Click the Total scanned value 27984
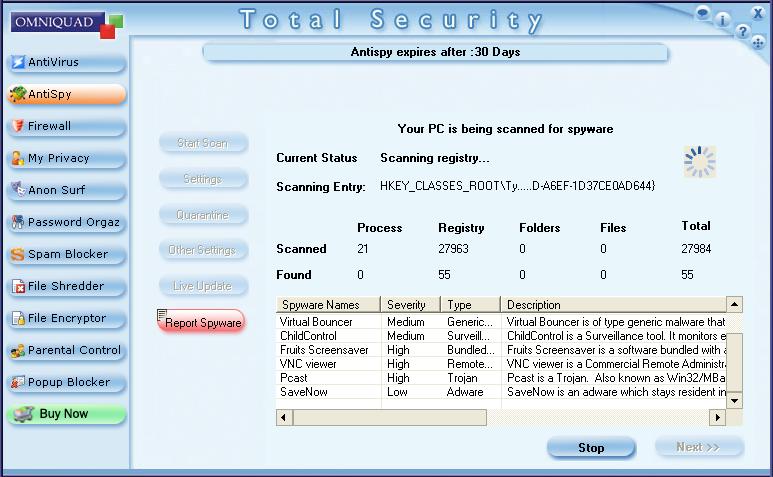The height and width of the screenshot is (477, 773). coord(696,249)
